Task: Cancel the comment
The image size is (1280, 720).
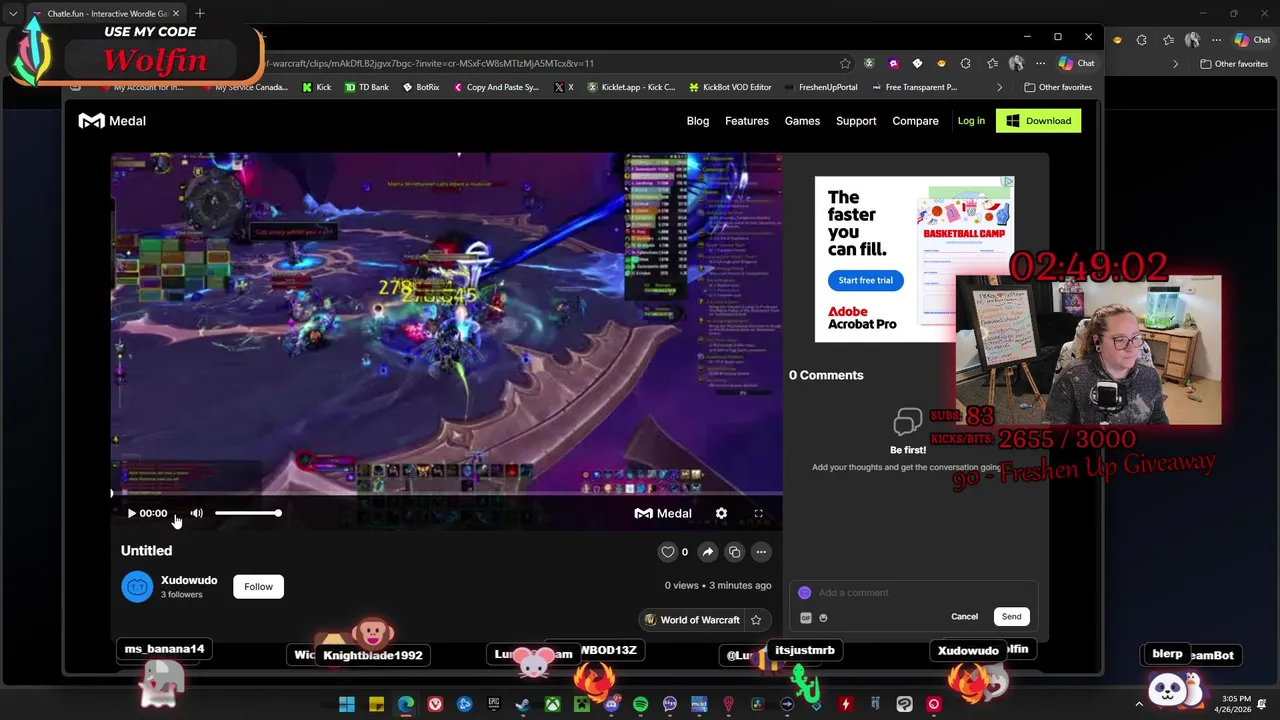Action: tap(964, 617)
